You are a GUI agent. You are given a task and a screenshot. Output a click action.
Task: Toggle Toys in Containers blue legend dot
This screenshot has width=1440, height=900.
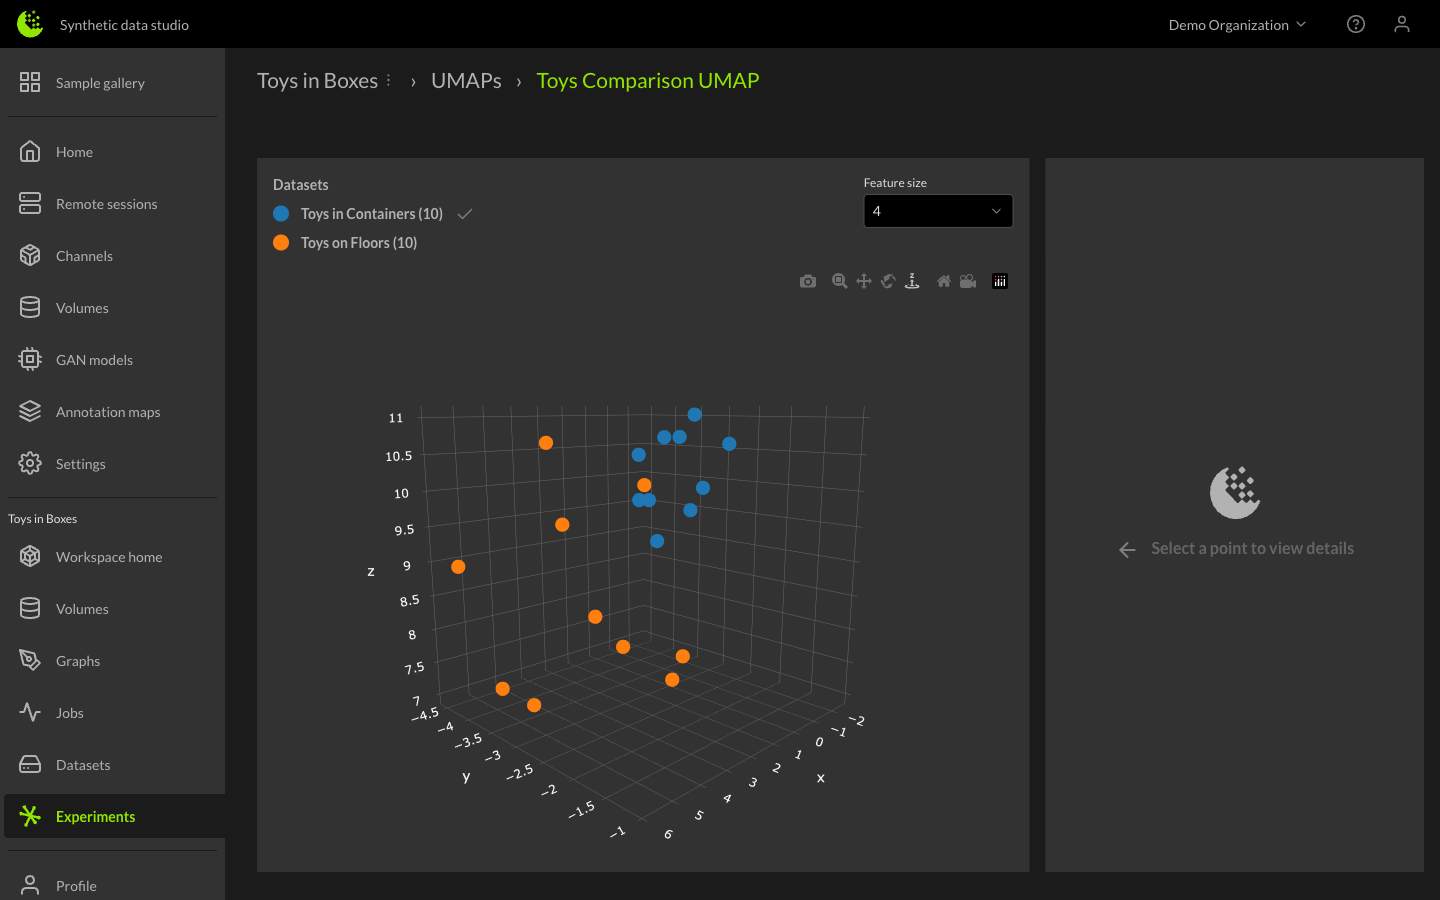pyautogui.click(x=281, y=214)
